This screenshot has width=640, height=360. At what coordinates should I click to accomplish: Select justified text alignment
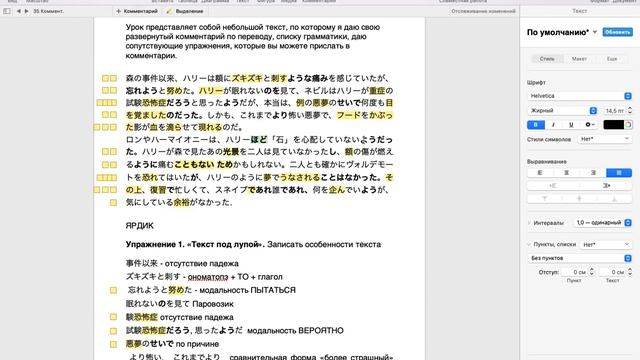click(x=619, y=173)
